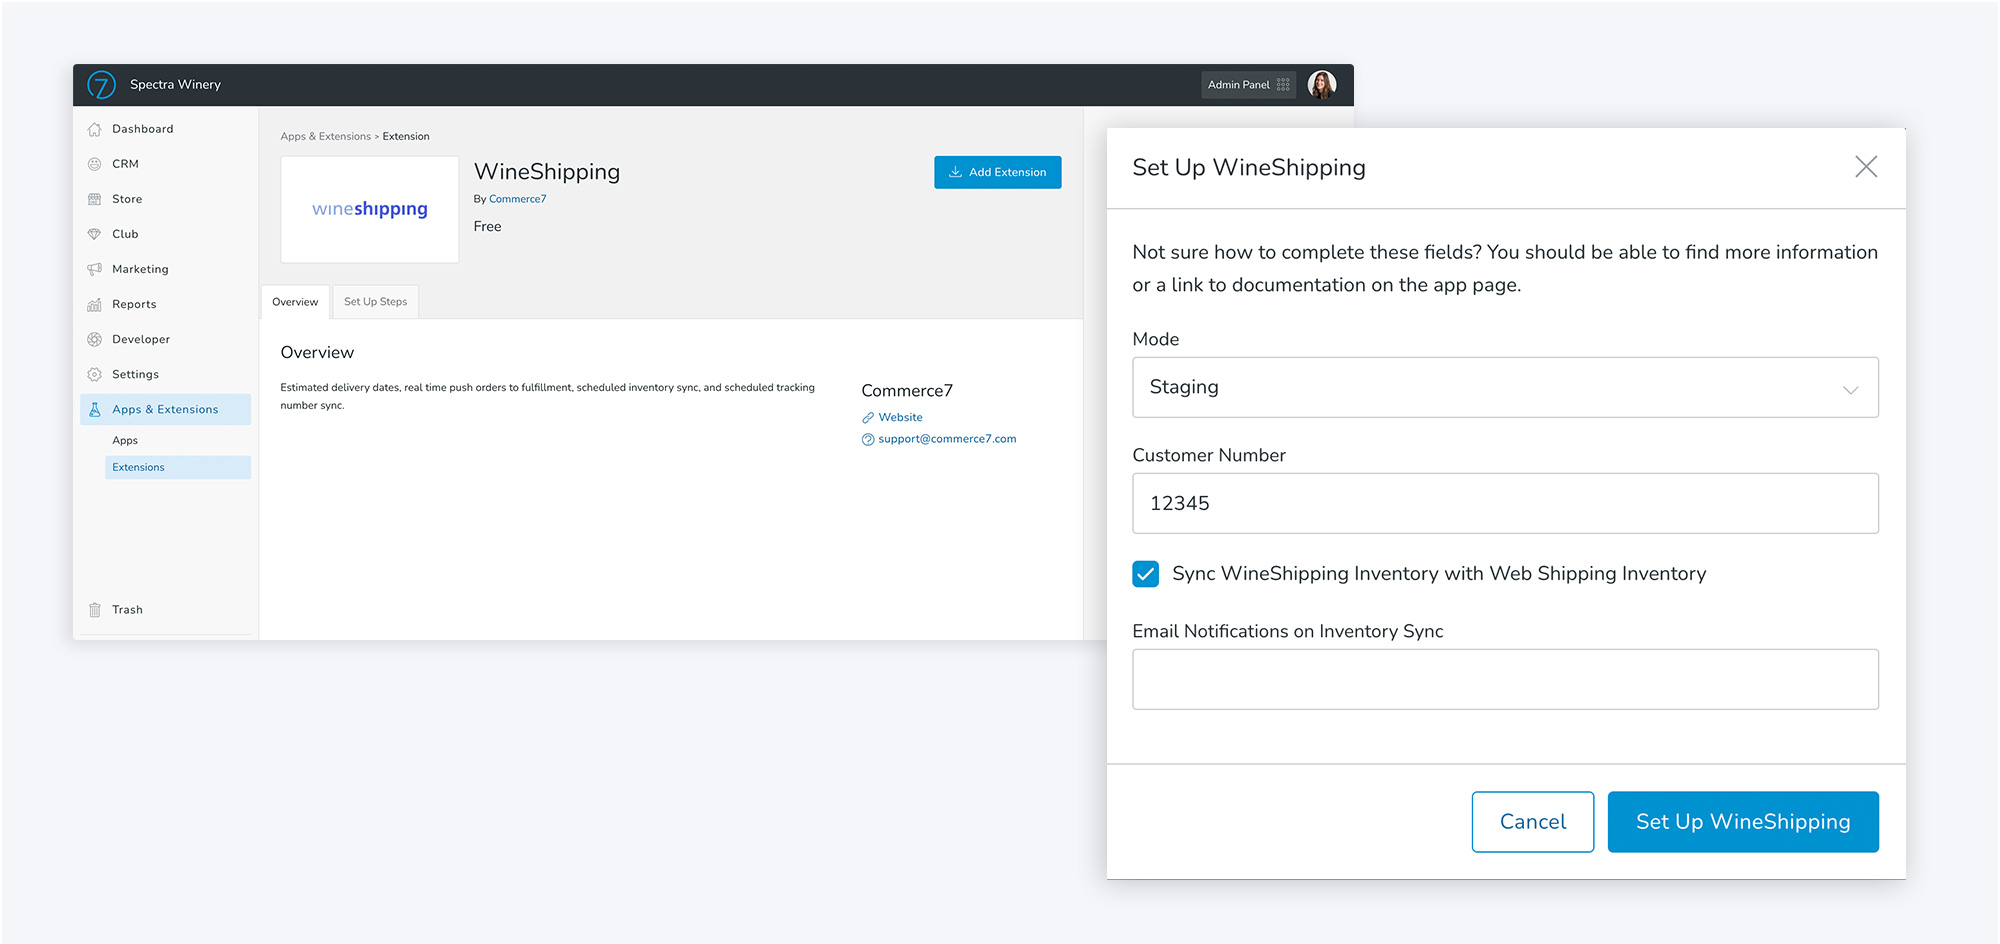
Task: Click the Email Notifications input field
Action: point(1505,679)
